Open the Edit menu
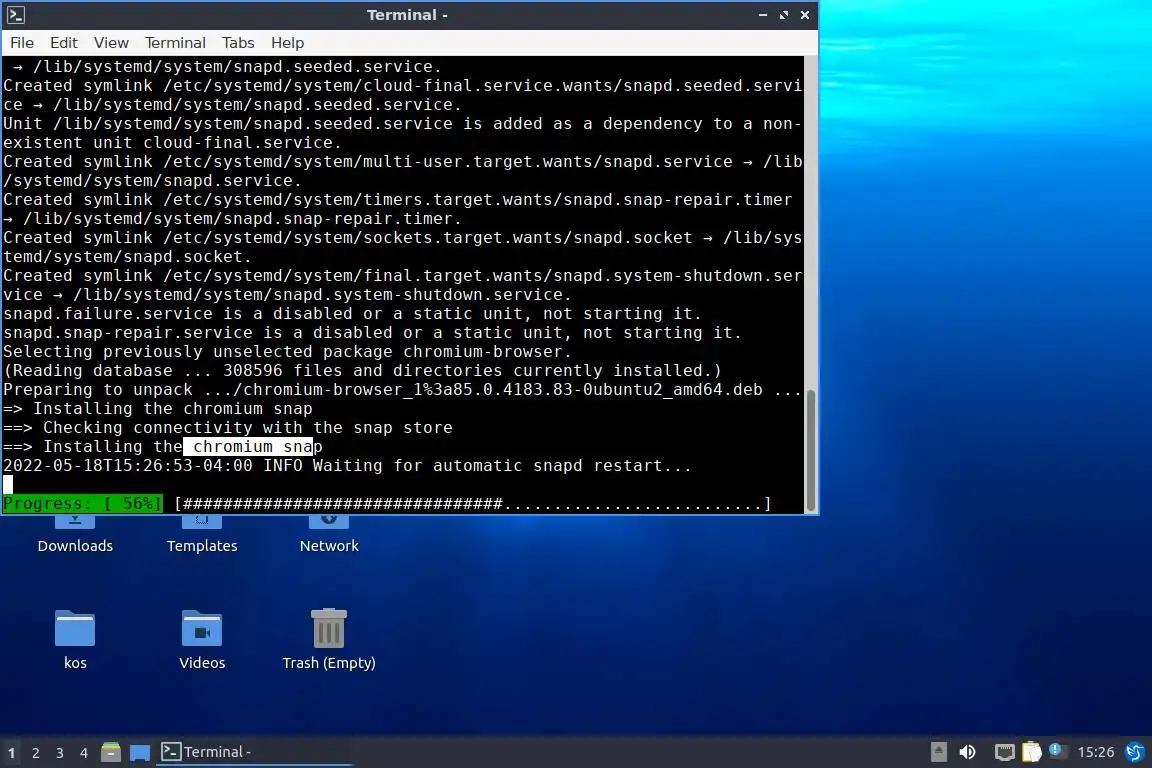Screen dimensions: 1152x768 coord(64,43)
